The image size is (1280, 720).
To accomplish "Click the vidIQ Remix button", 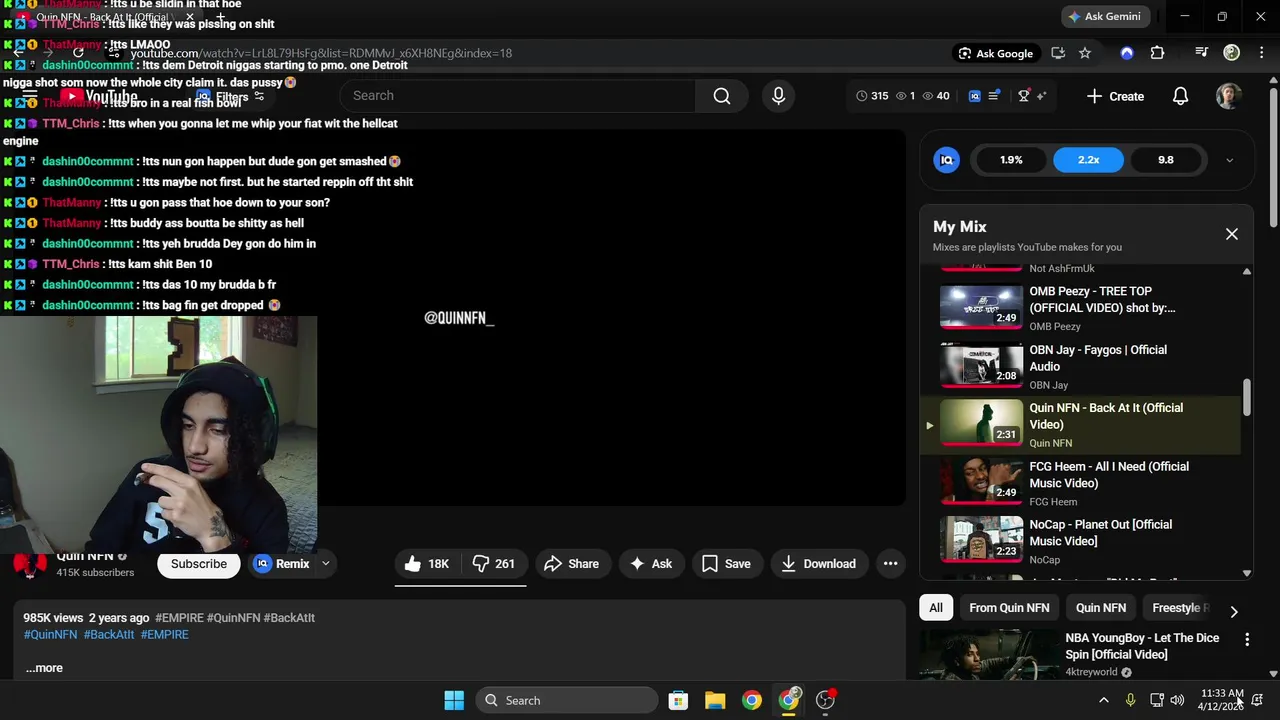I will [x=283, y=564].
